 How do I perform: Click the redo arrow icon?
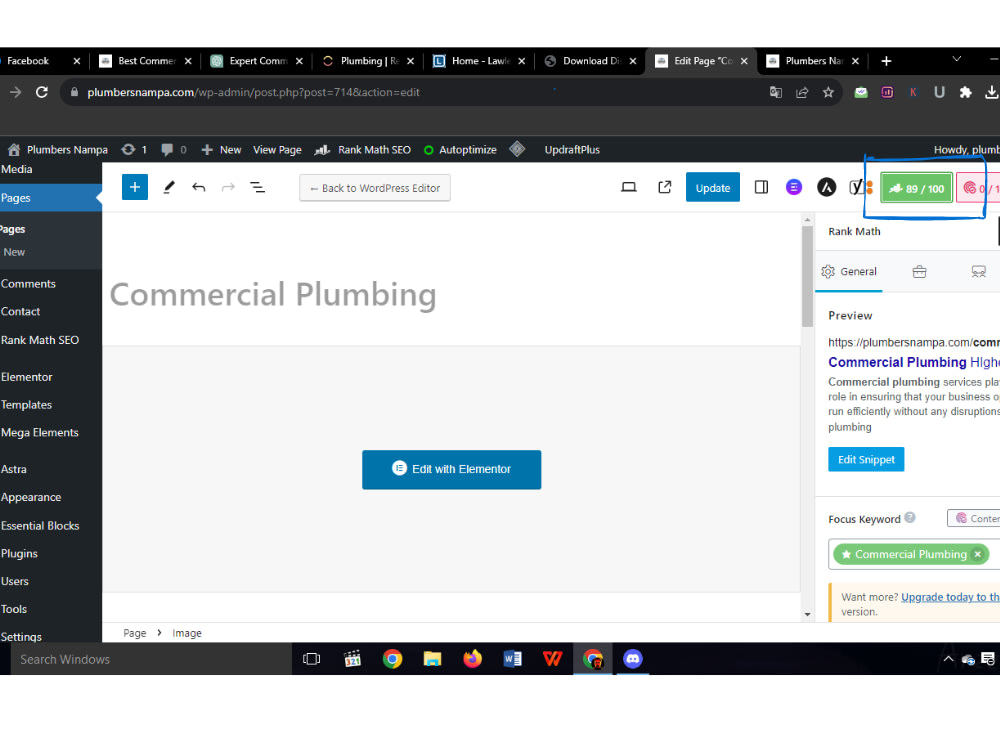pos(228,188)
